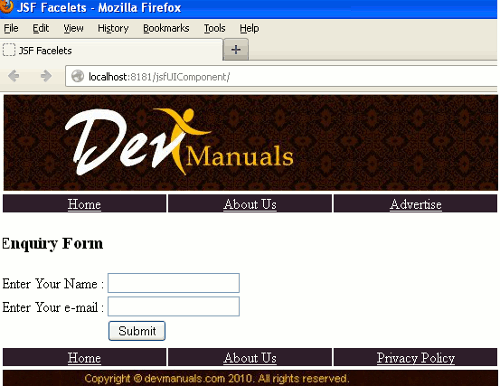Open the Bookmarks menu
This screenshot has width=500, height=386.
coord(166,28)
